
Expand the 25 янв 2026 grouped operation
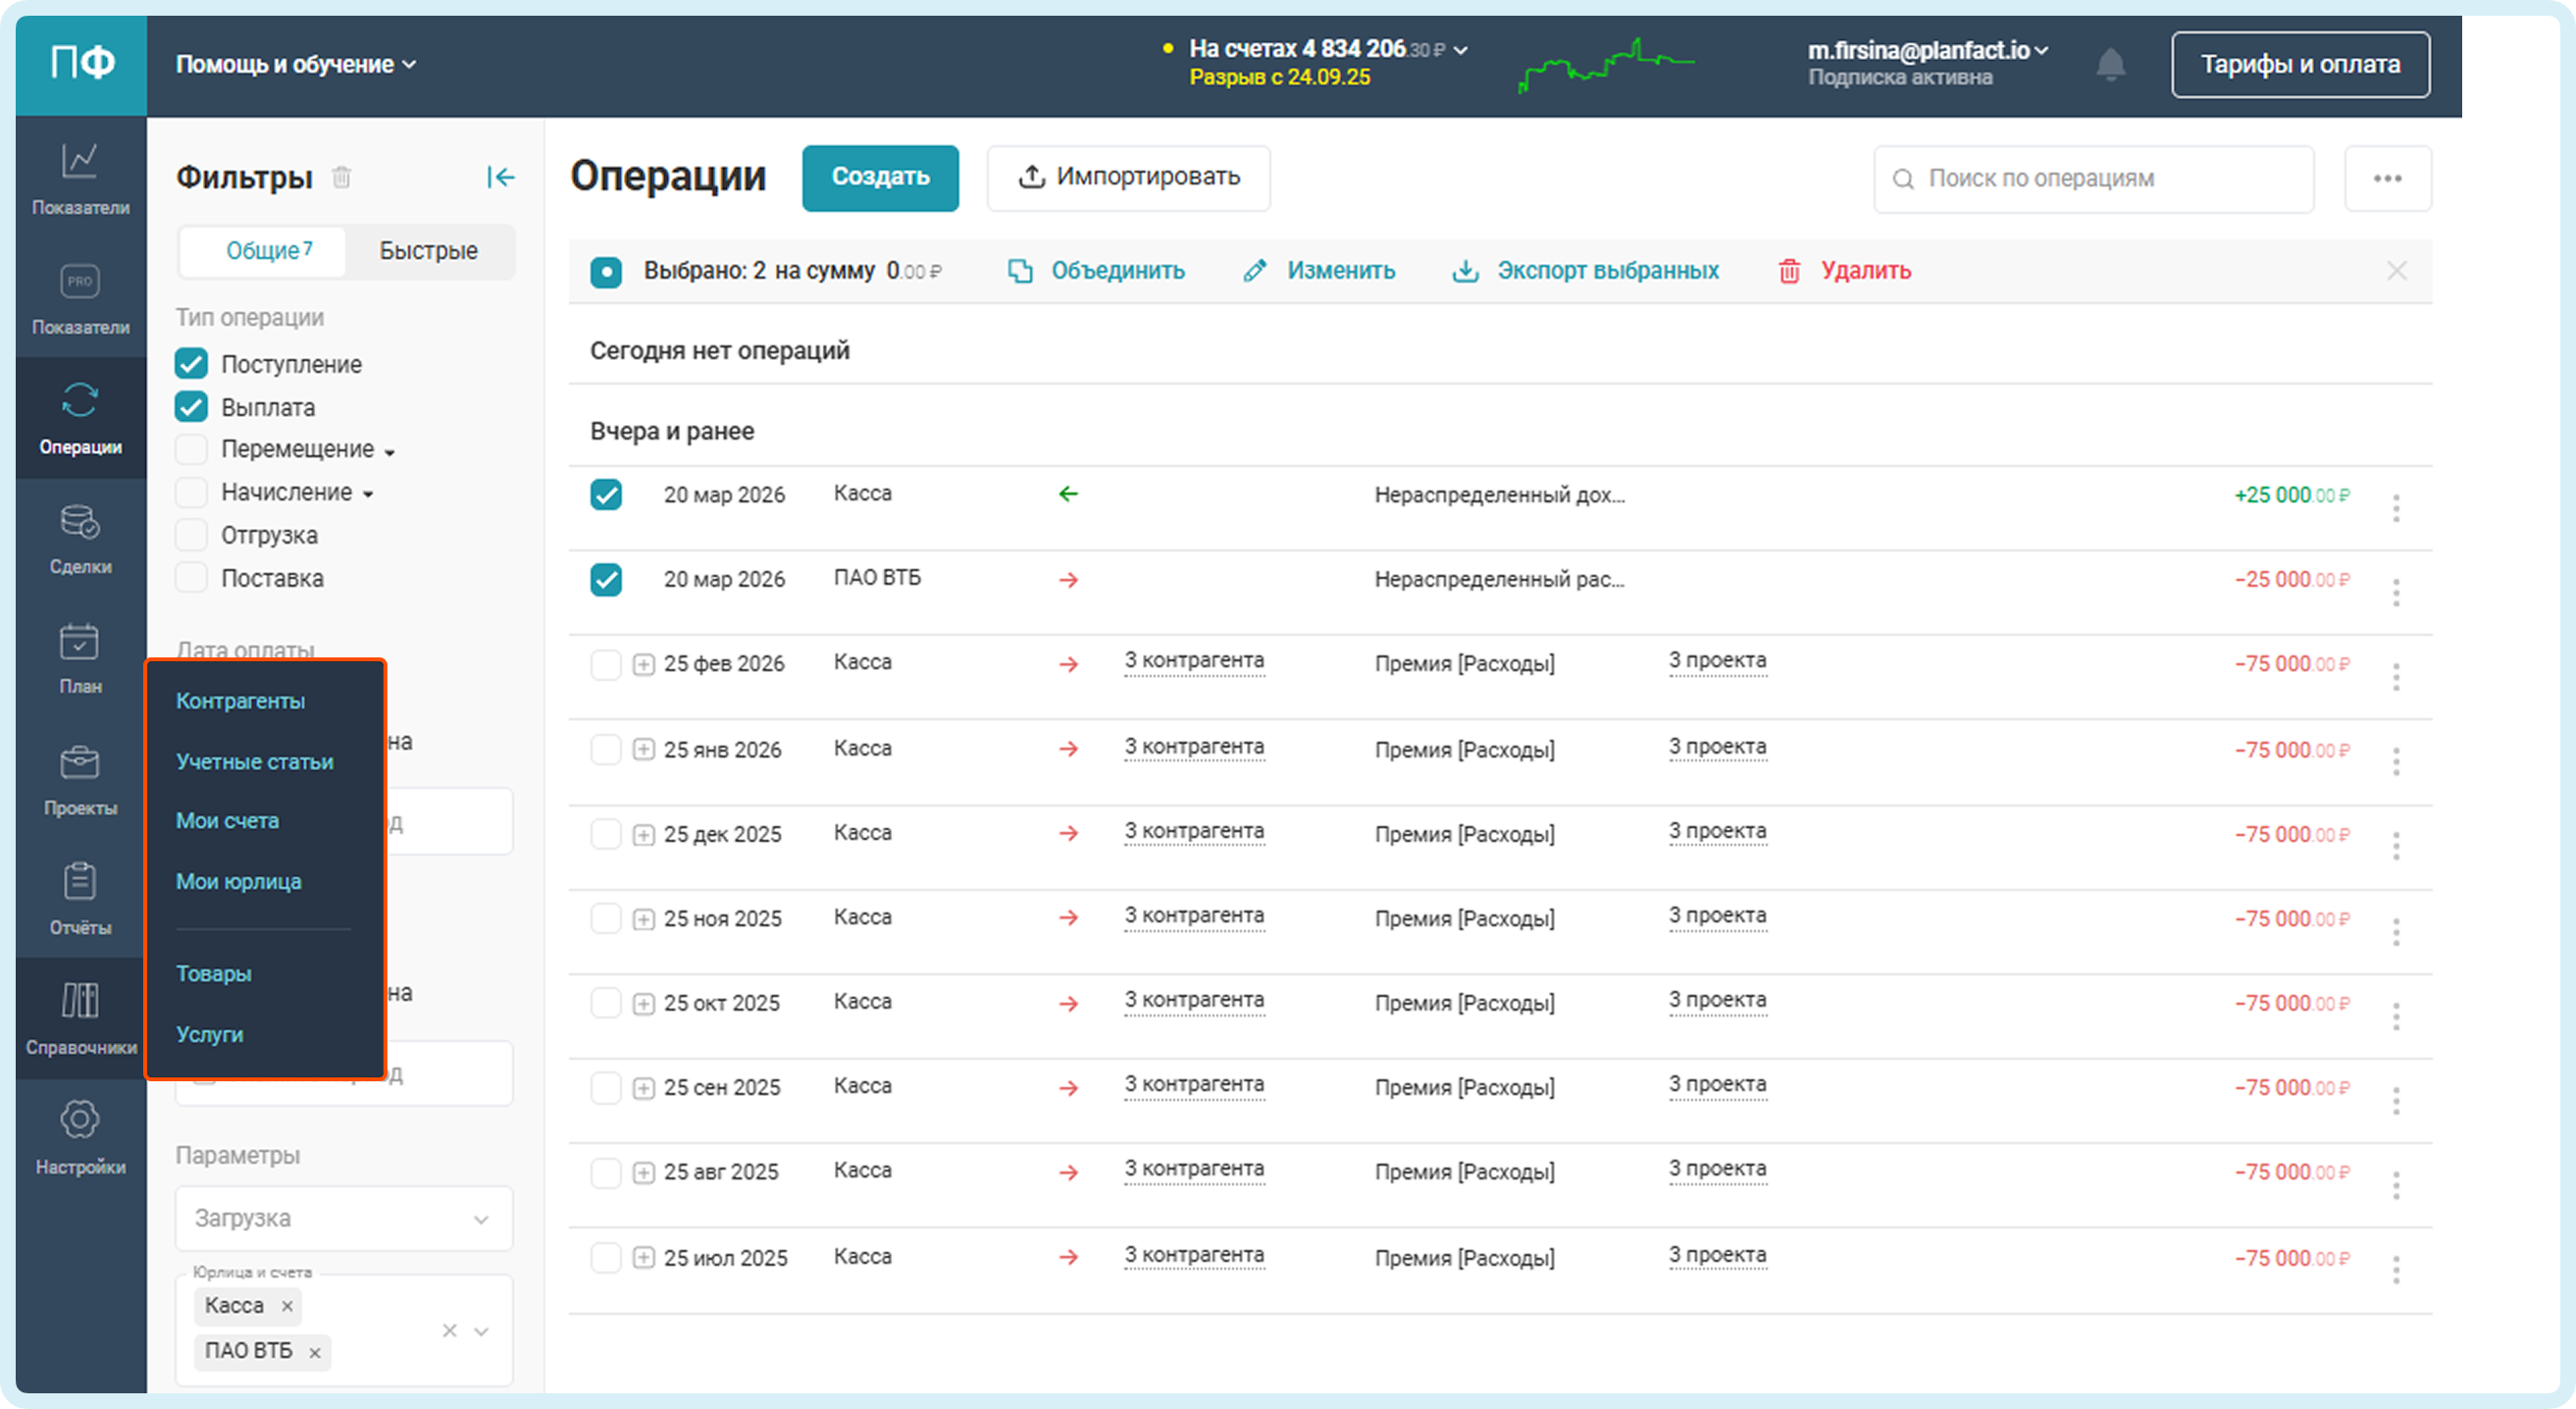click(644, 749)
